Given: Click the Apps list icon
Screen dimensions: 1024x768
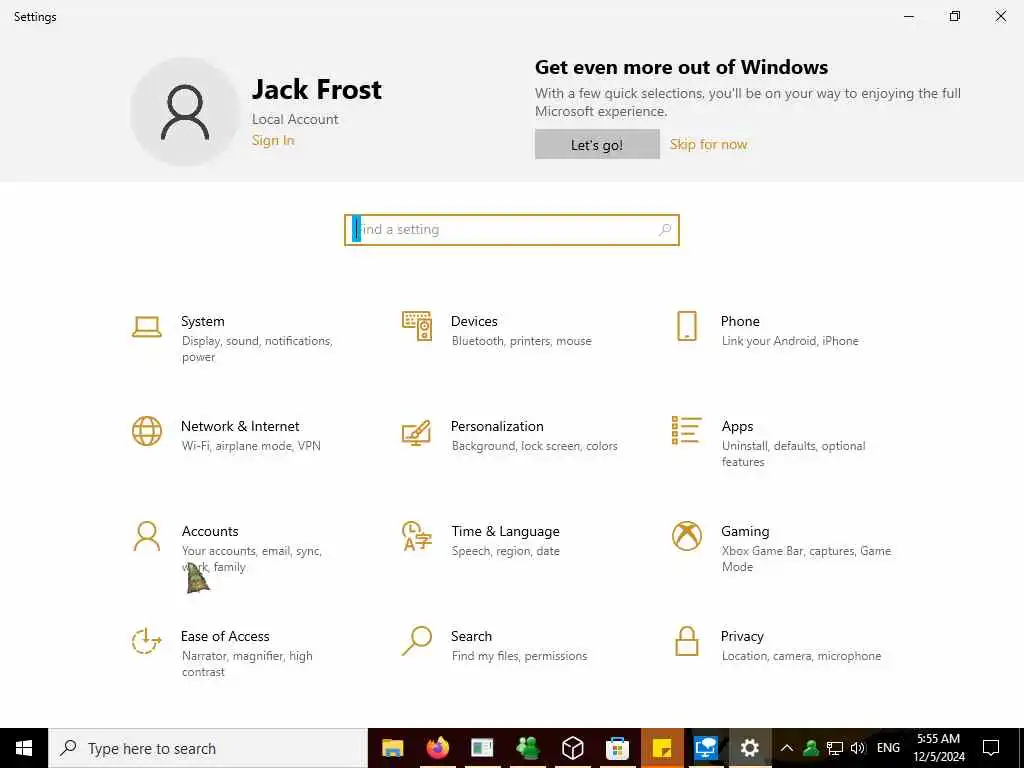Looking at the screenshot, I should tap(687, 430).
